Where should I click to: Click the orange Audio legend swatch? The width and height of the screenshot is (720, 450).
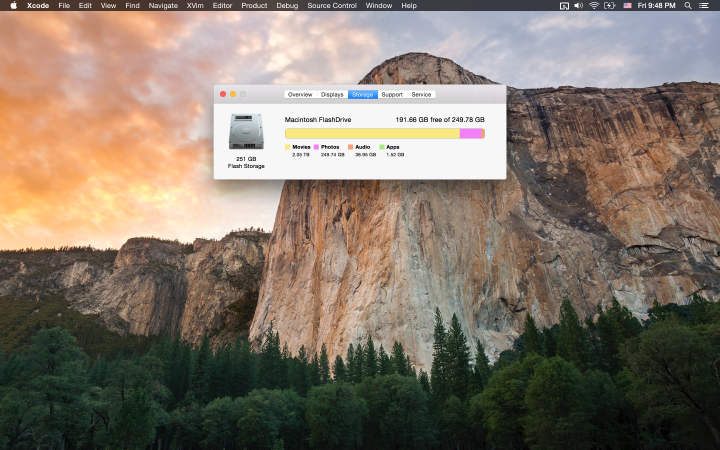(350, 147)
